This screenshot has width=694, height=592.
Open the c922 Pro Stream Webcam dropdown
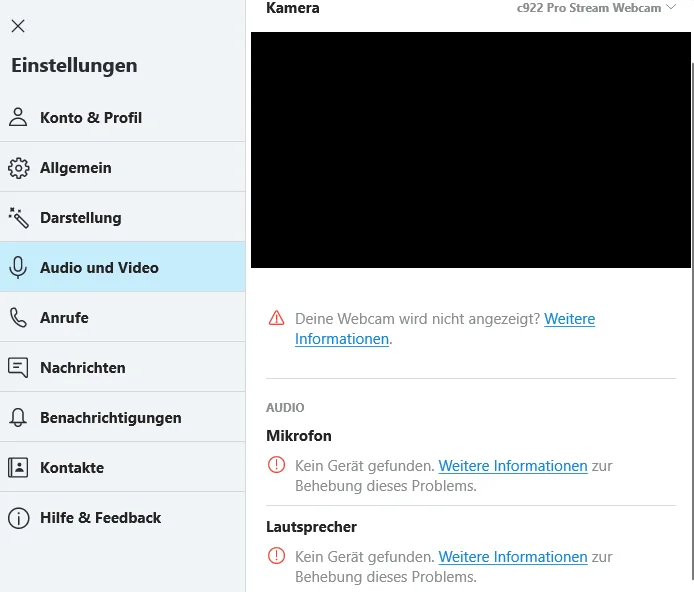[x=596, y=8]
